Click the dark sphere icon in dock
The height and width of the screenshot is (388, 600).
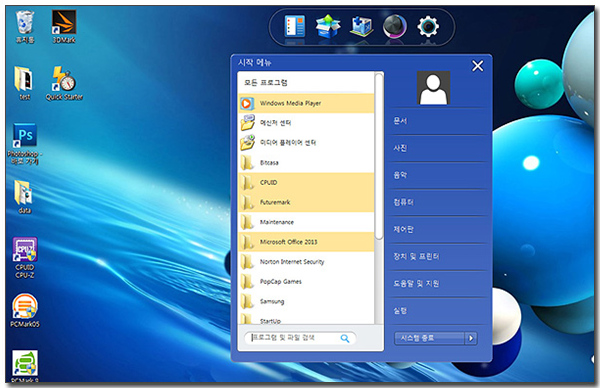point(395,26)
